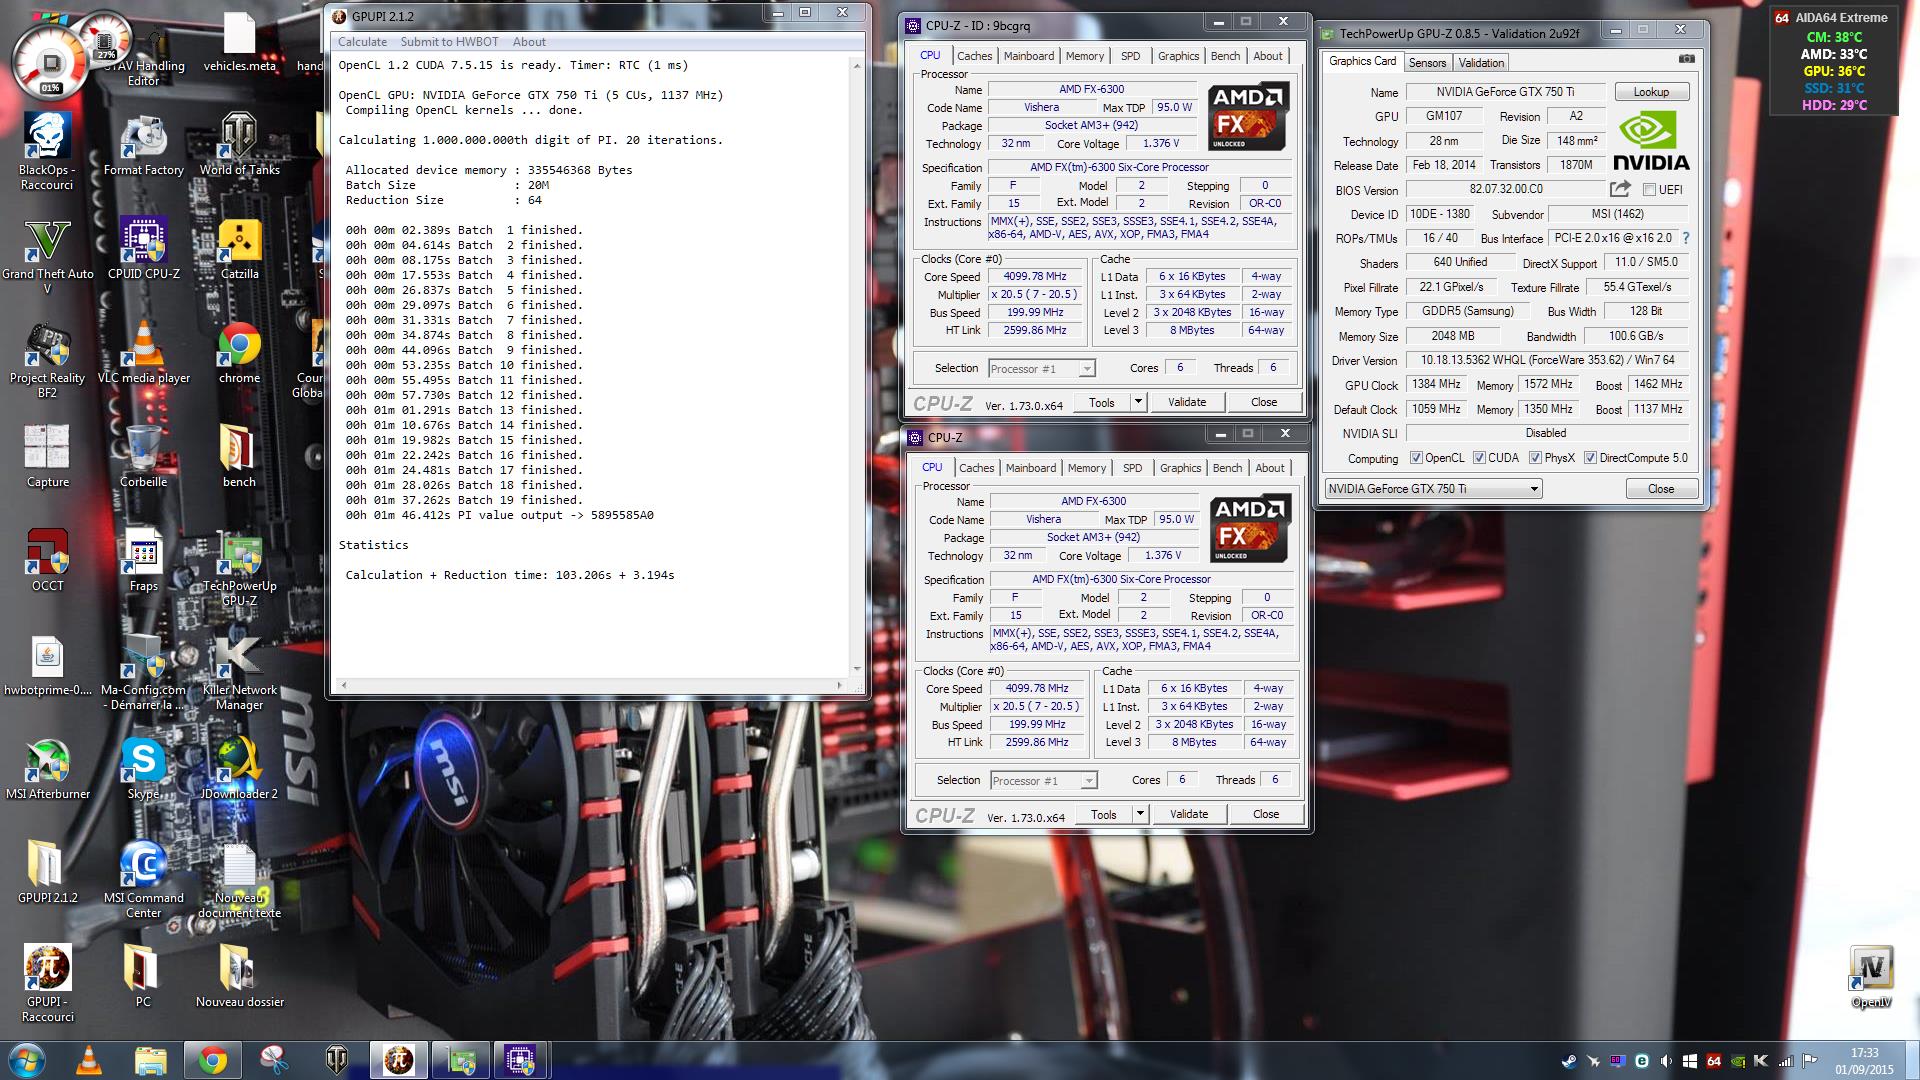
Task: Click the GPUPI horizontal scrollbar right arrow
Action: pos(839,685)
